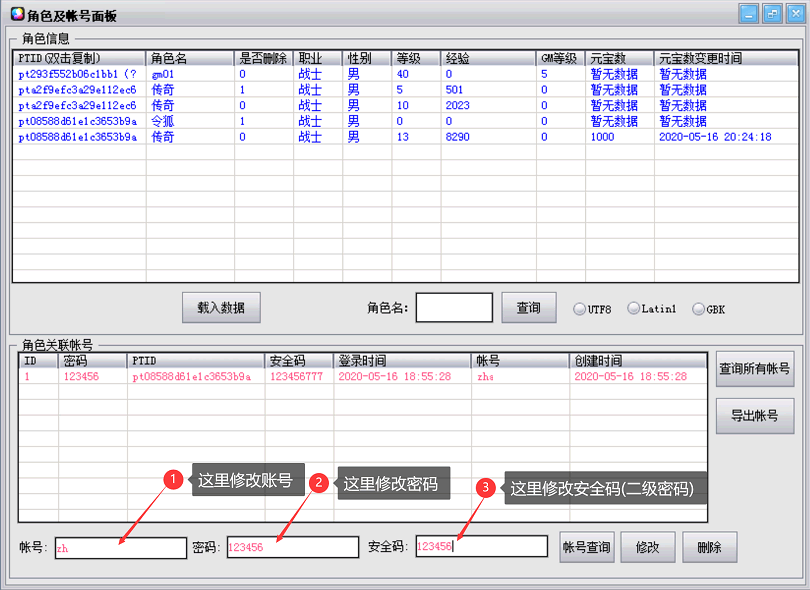Maximize the panel window

[x=771, y=14]
